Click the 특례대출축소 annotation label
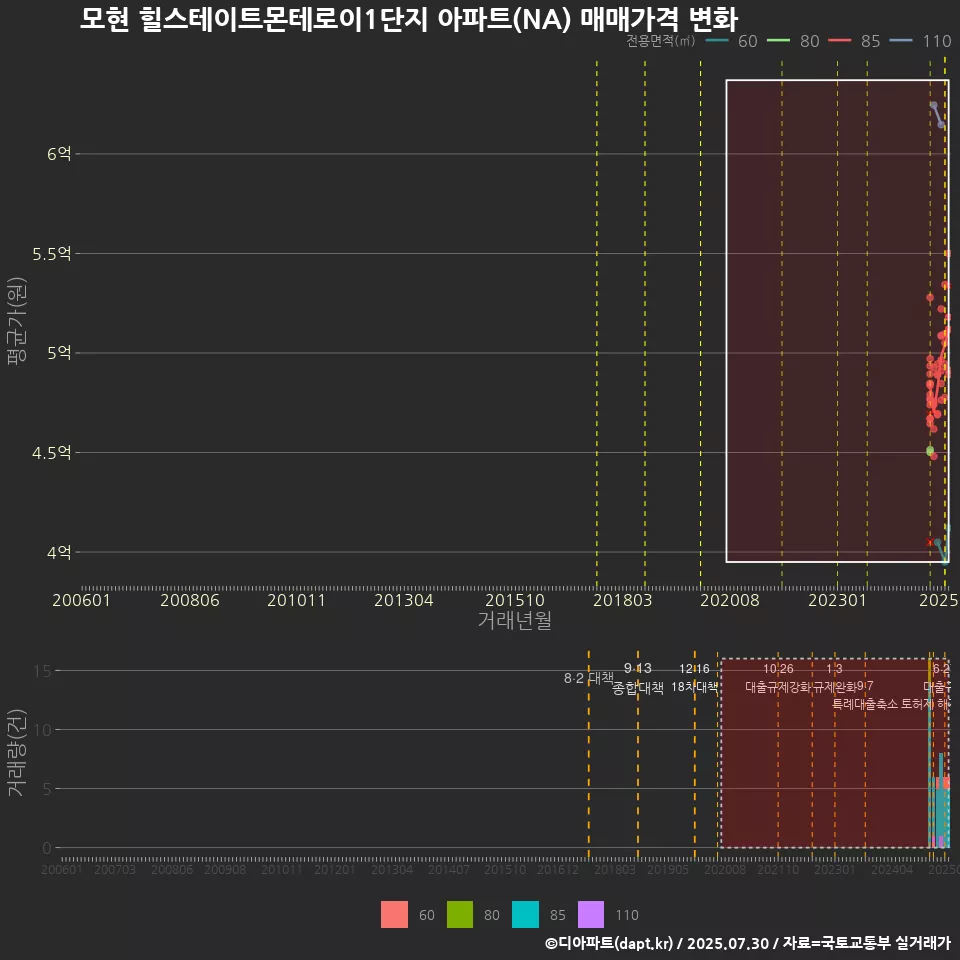 pos(865,704)
